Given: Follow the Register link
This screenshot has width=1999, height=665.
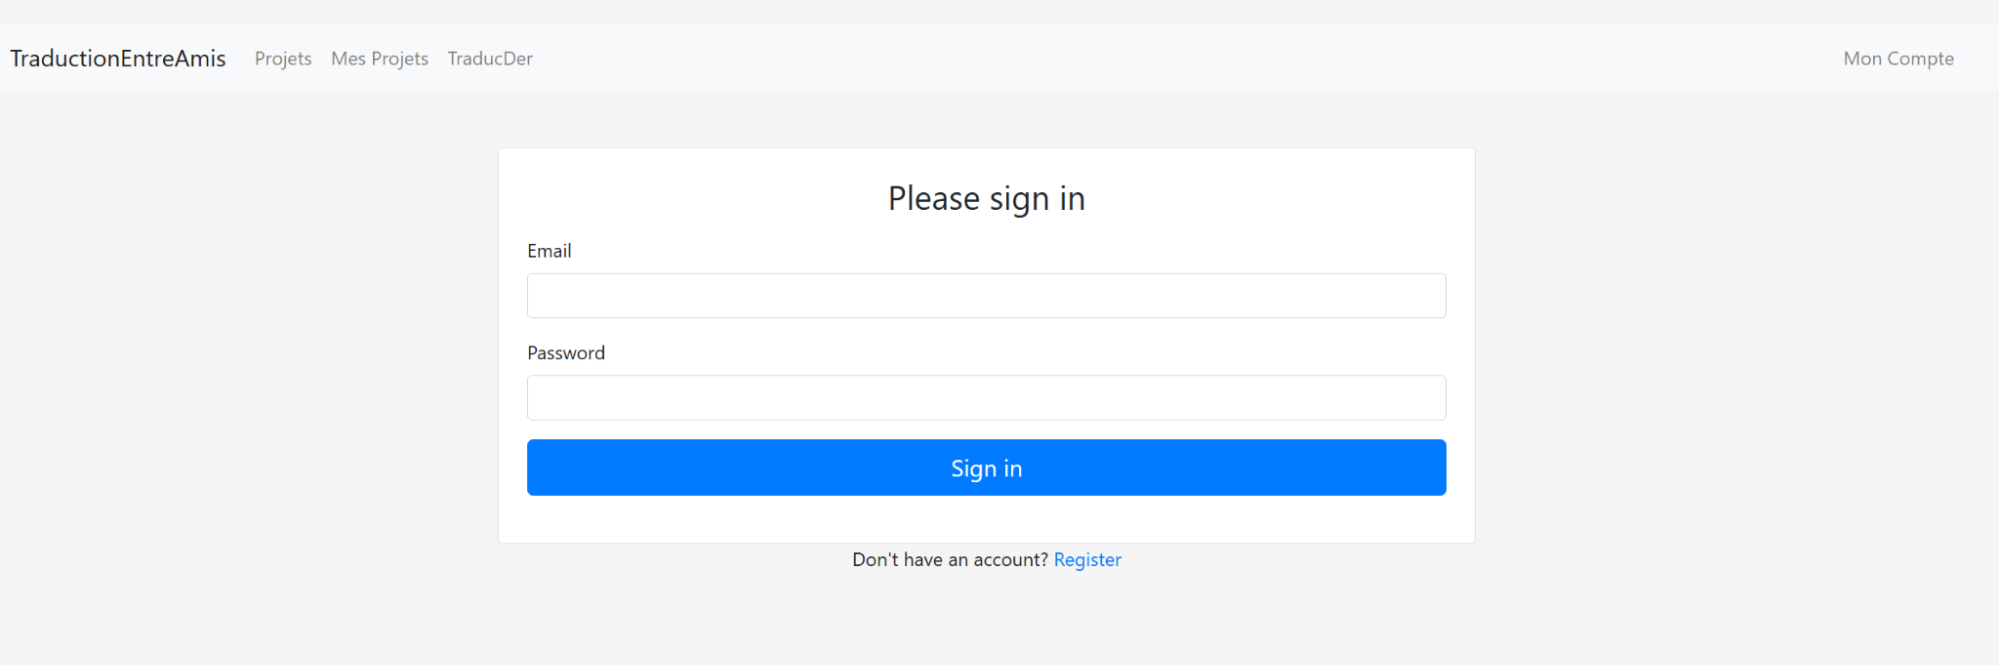Looking at the screenshot, I should pyautogui.click(x=1087, y=560).
